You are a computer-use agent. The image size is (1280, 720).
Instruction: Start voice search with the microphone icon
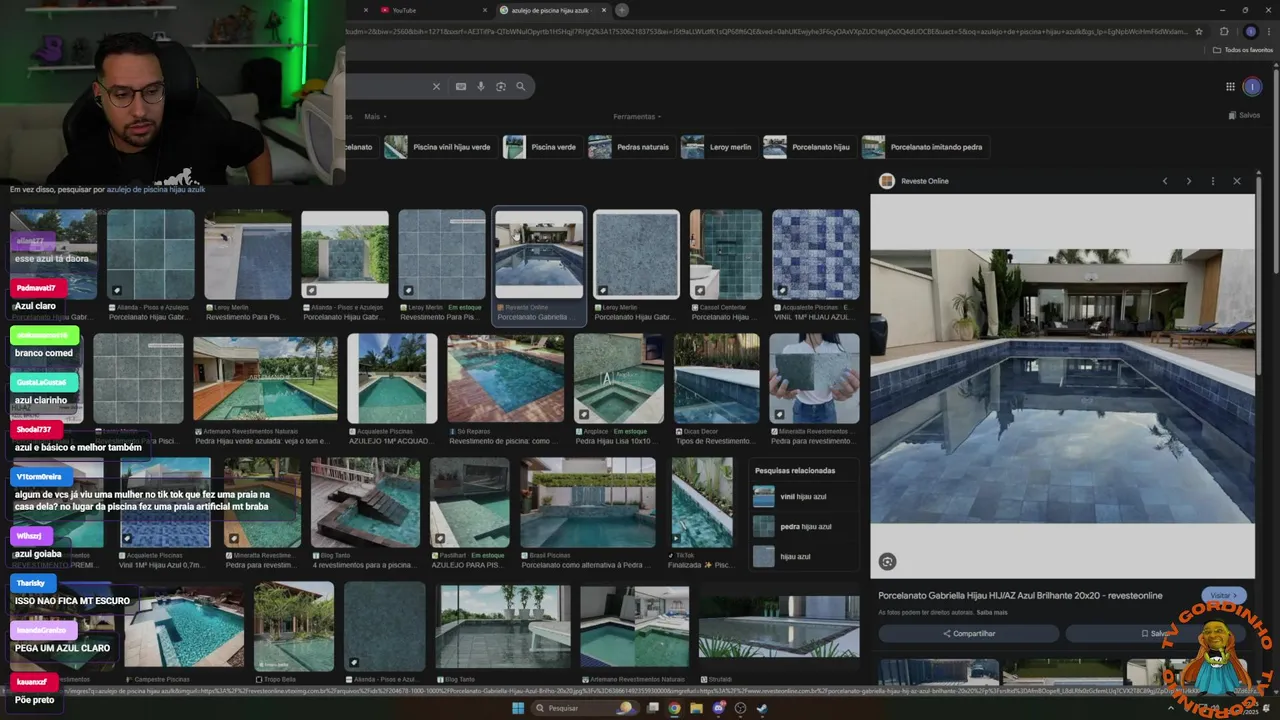coord(481,87)
